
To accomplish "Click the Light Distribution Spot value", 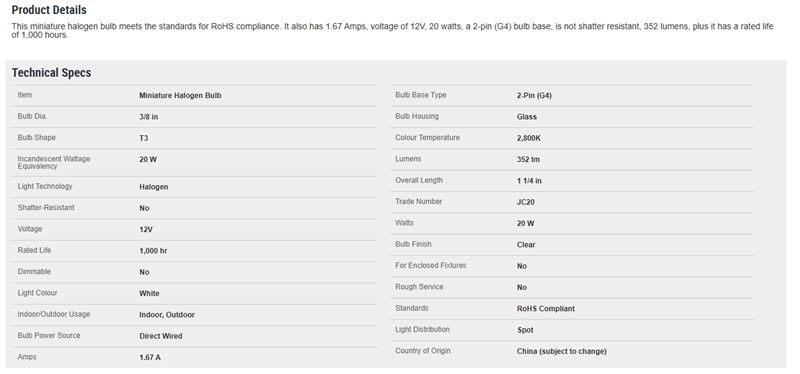I will (x=525, y=330).
